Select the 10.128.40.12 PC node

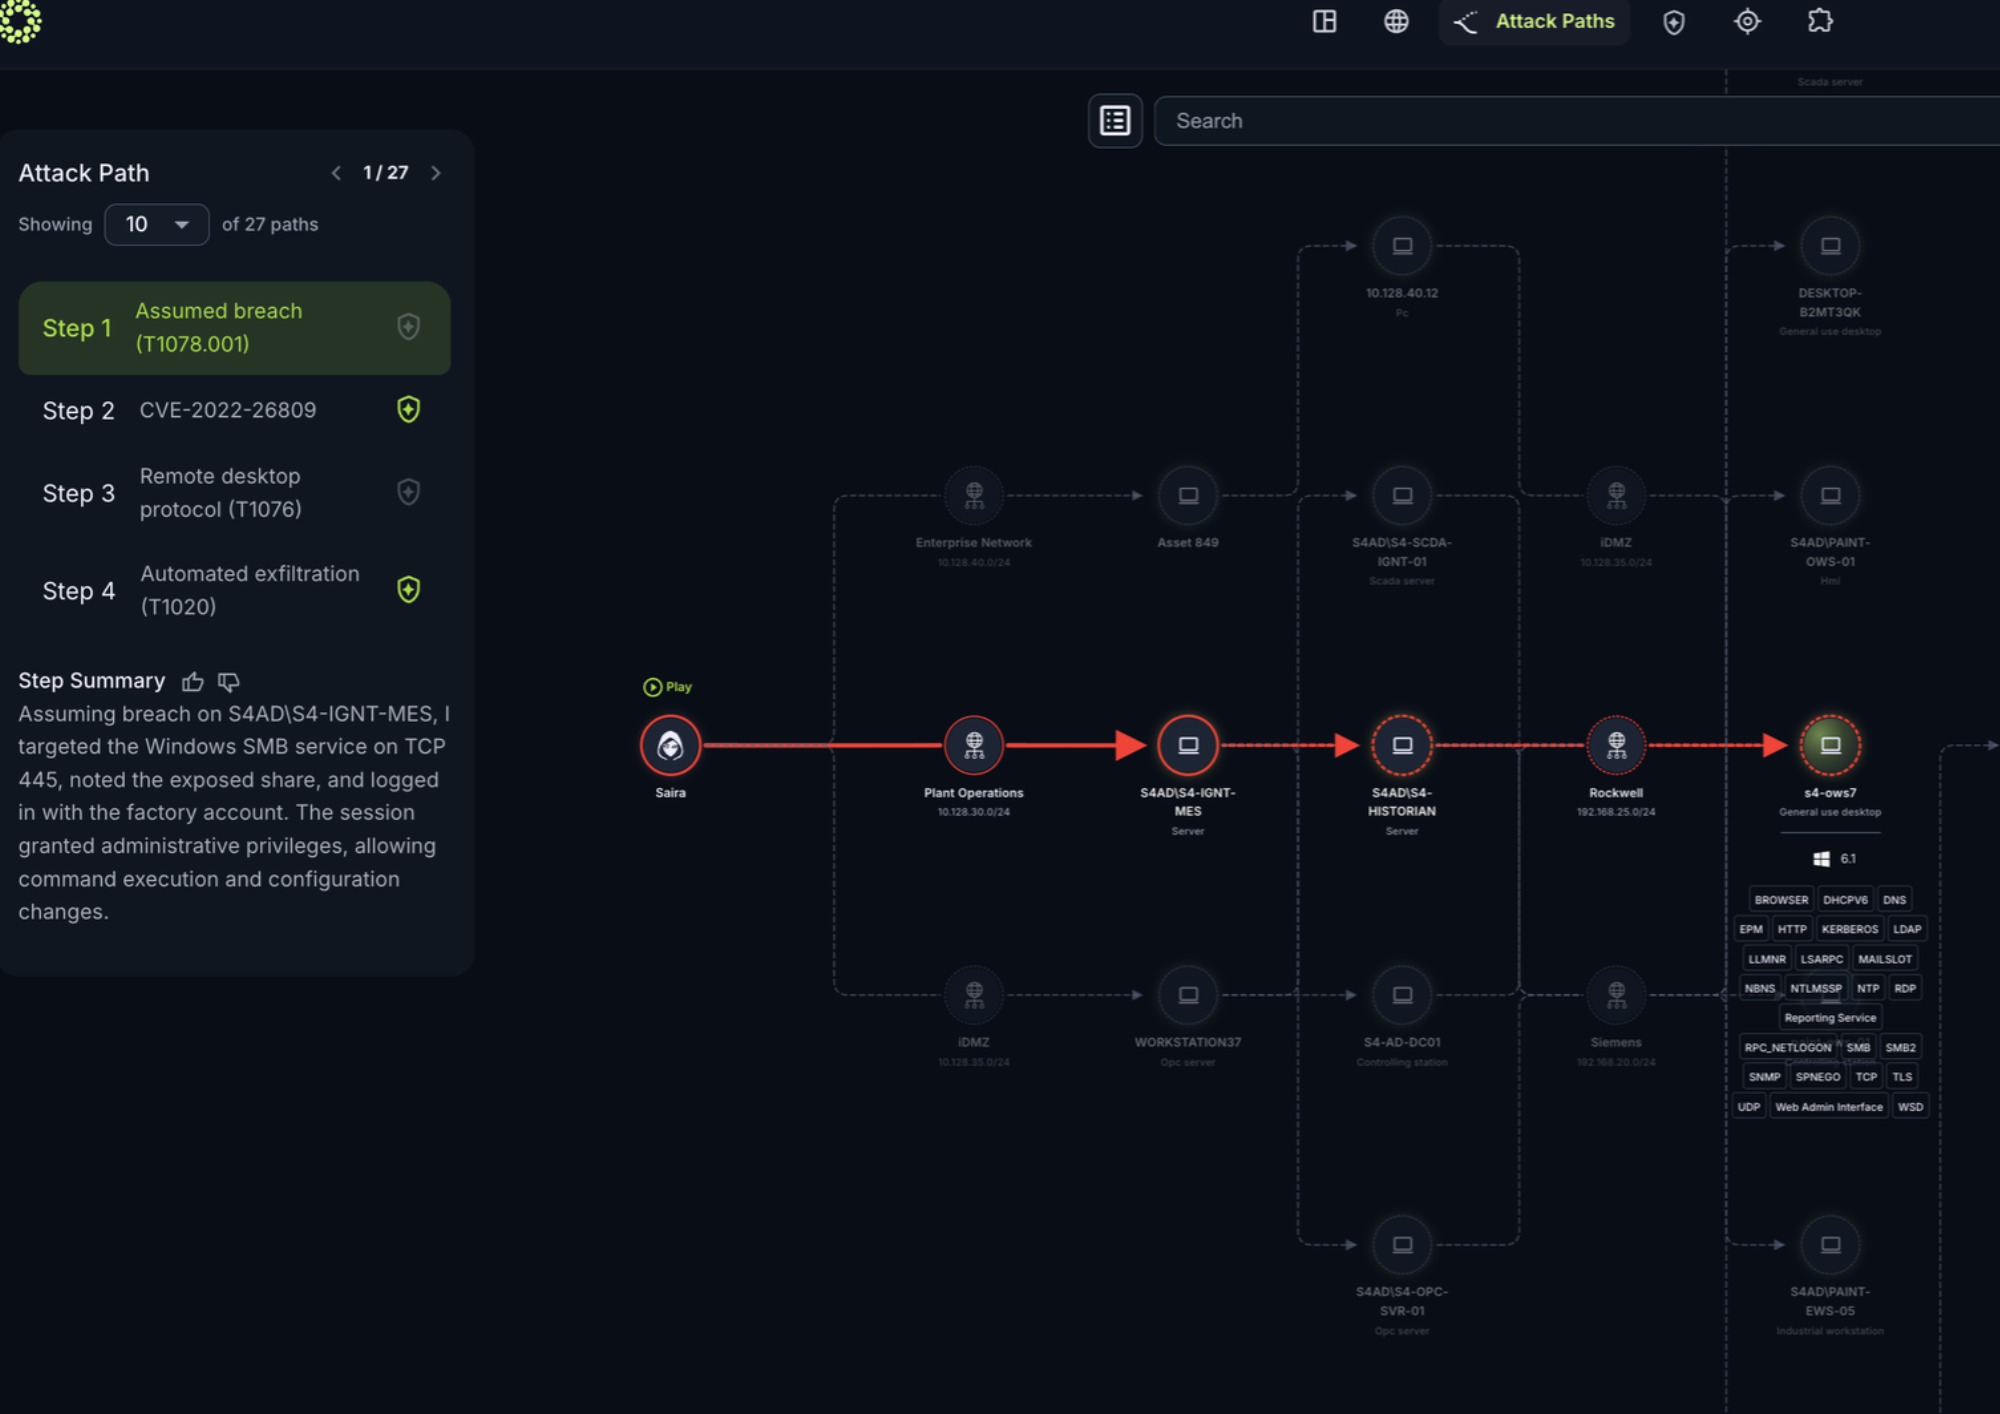(x=1402, y=245)
